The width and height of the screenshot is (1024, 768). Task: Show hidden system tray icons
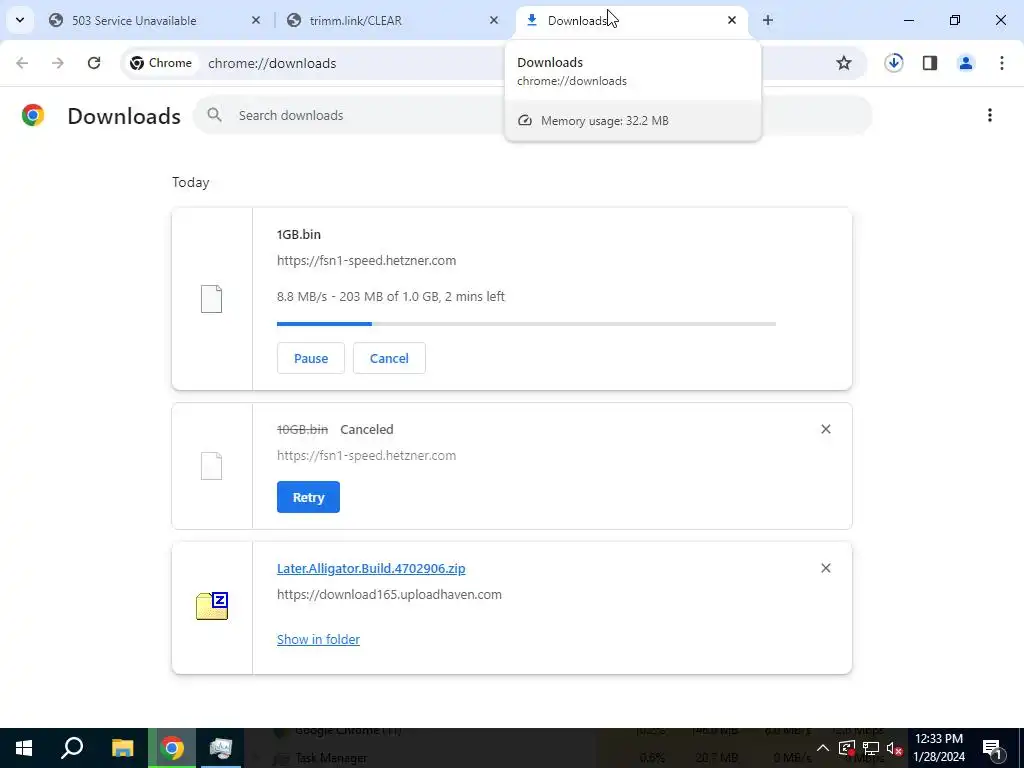pyautogui.click(x=823, y=748)
